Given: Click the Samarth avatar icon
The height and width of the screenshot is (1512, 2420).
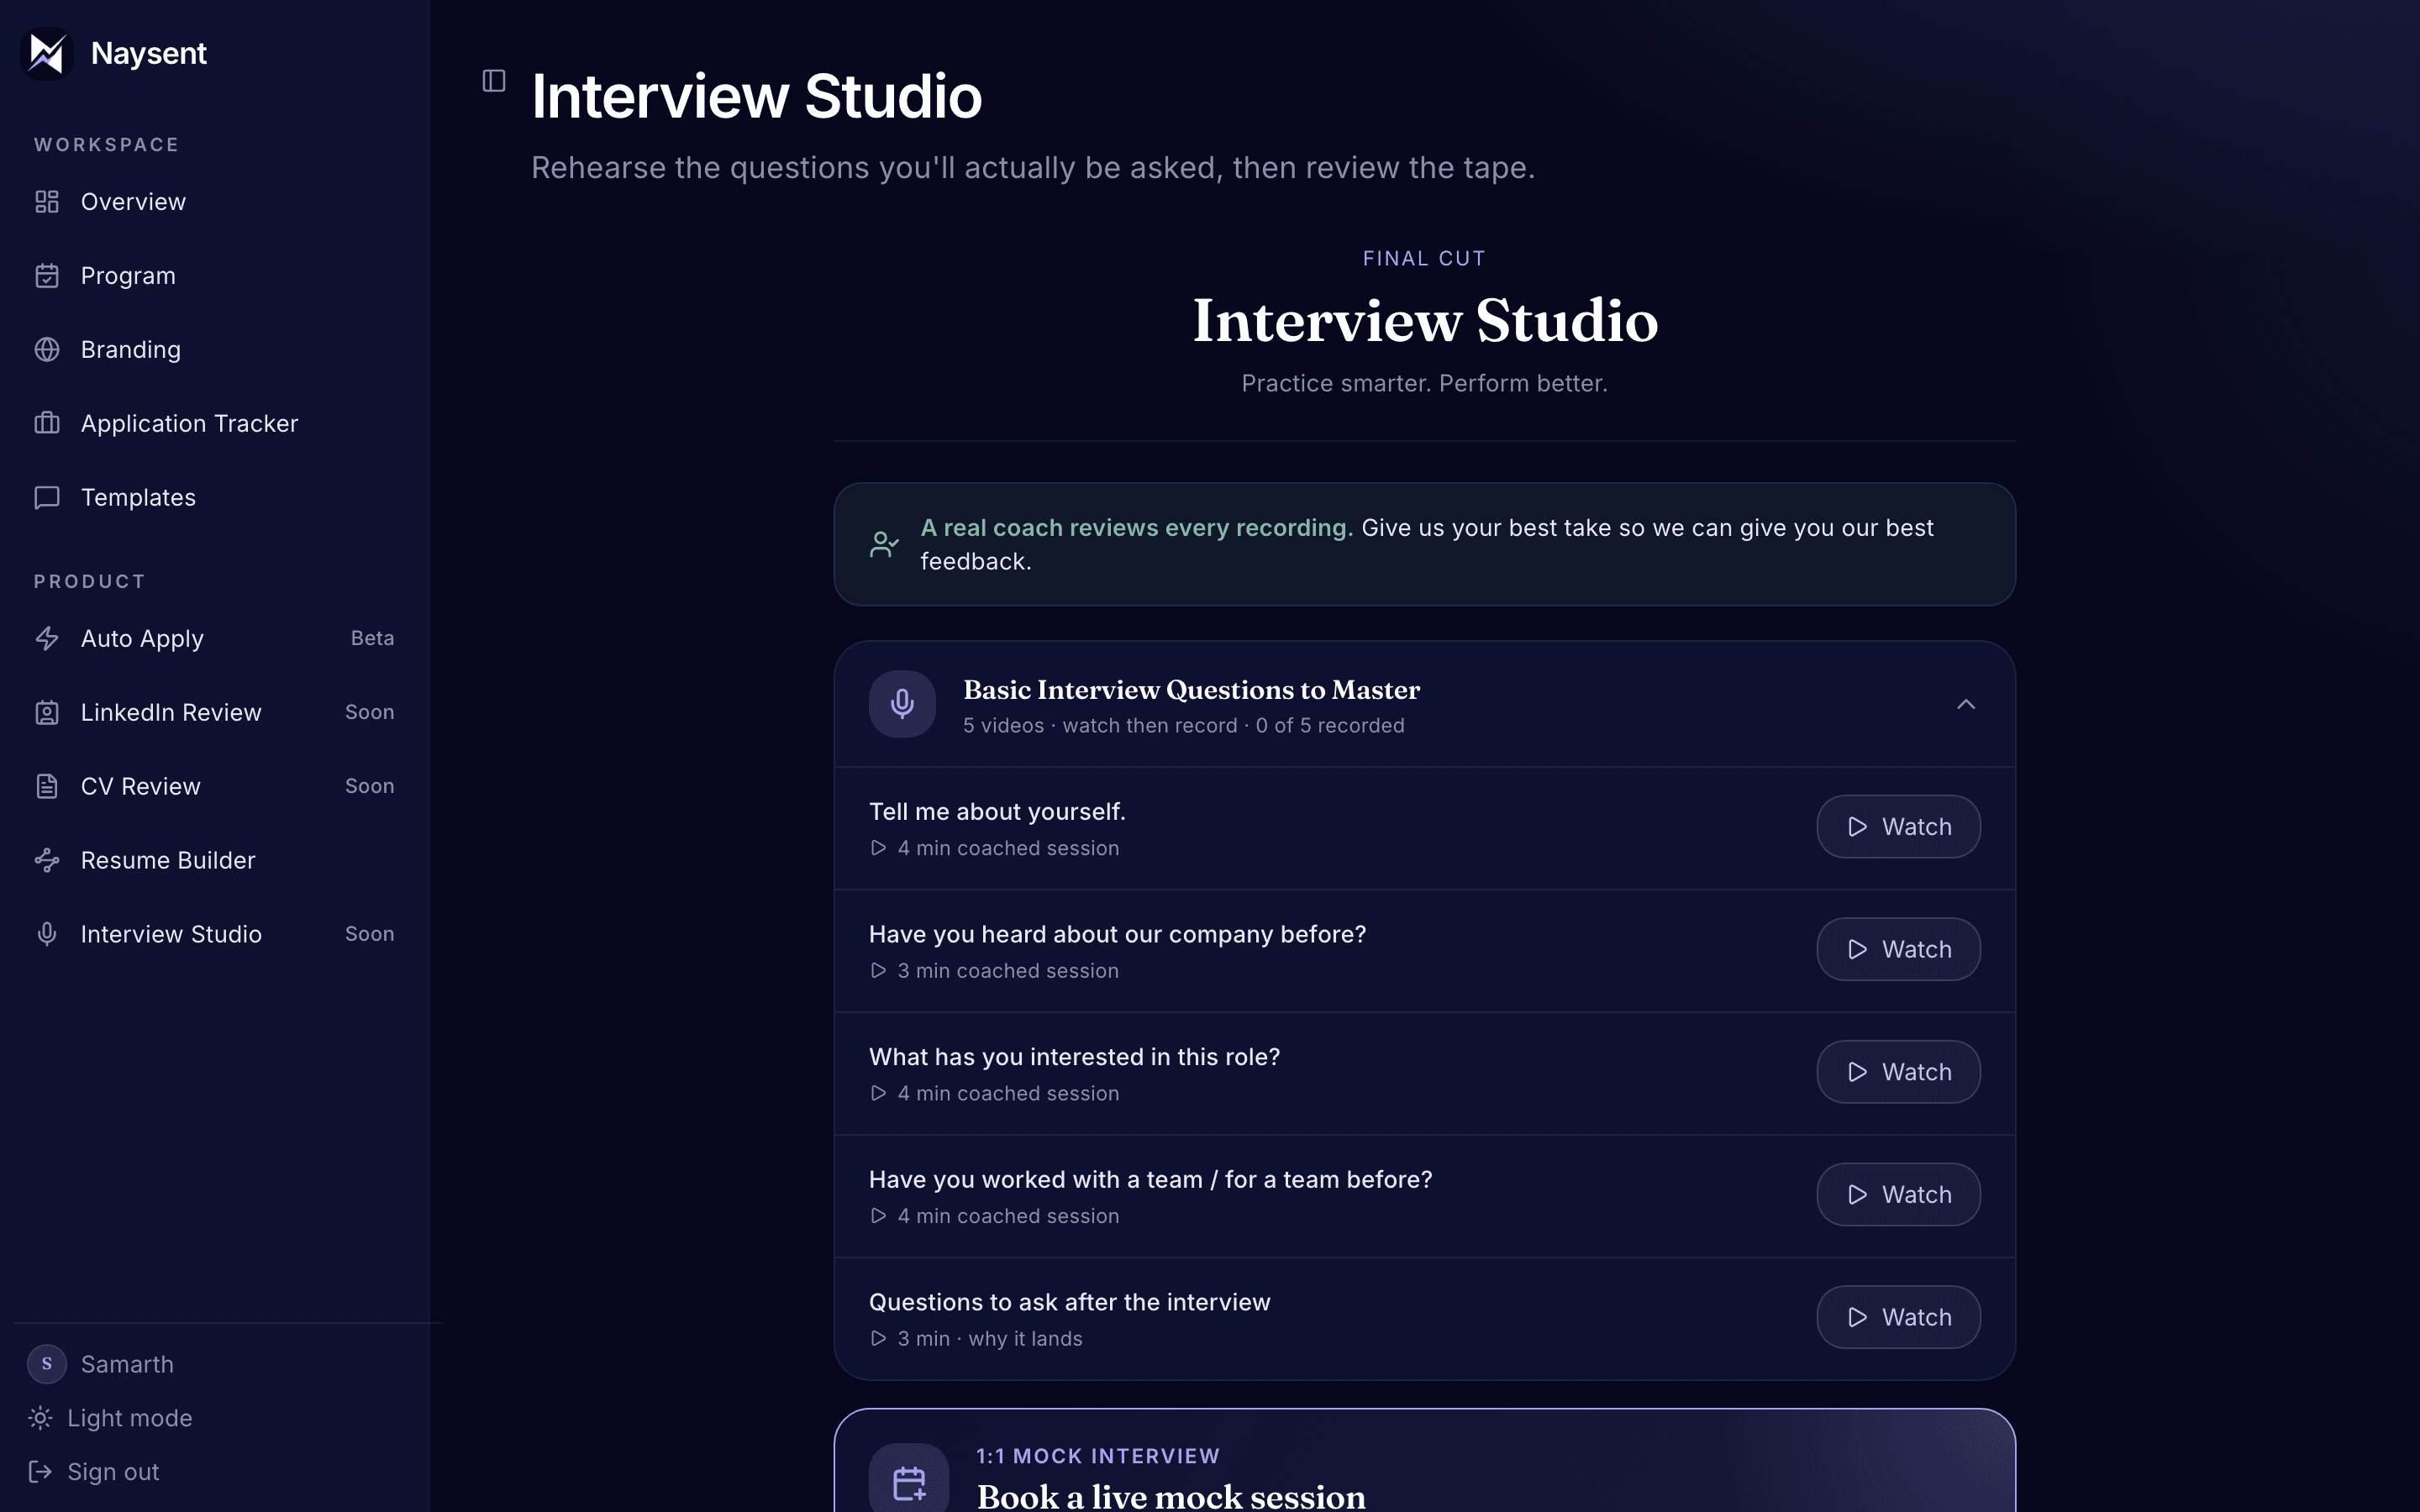Looking at the screenshot, I should point(47,1364).
